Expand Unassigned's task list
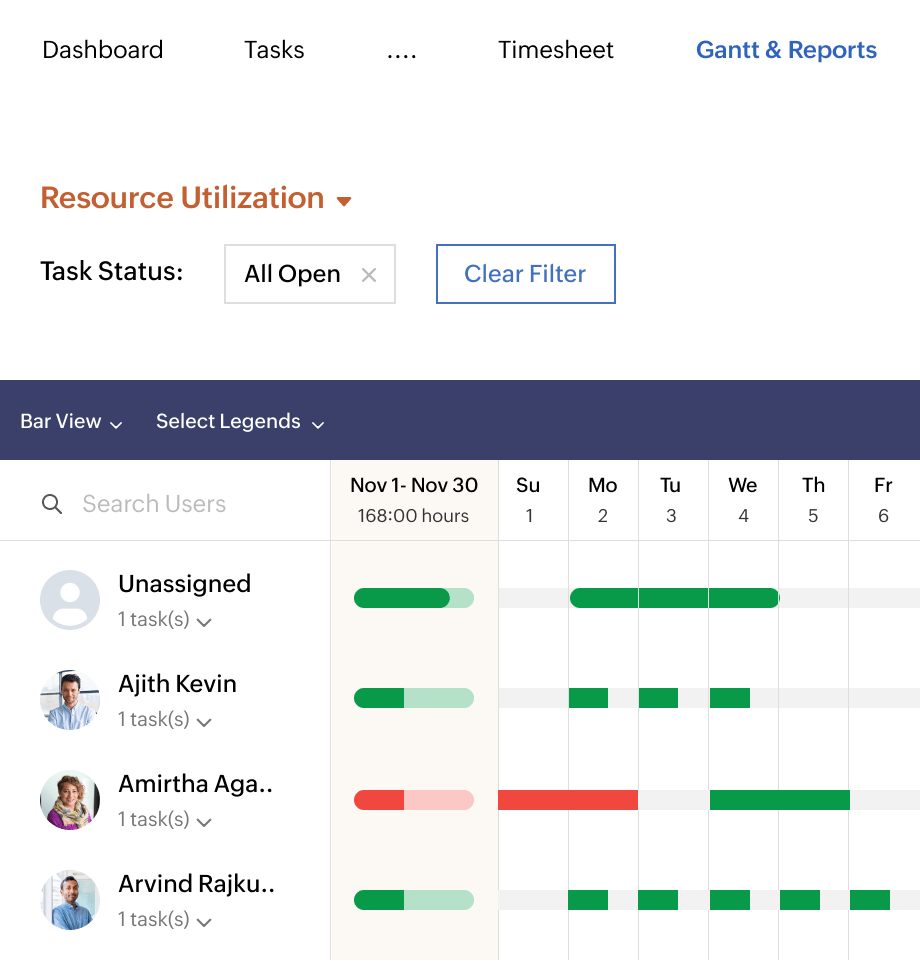The image size is (920, 961). click(x=204, y=621)
